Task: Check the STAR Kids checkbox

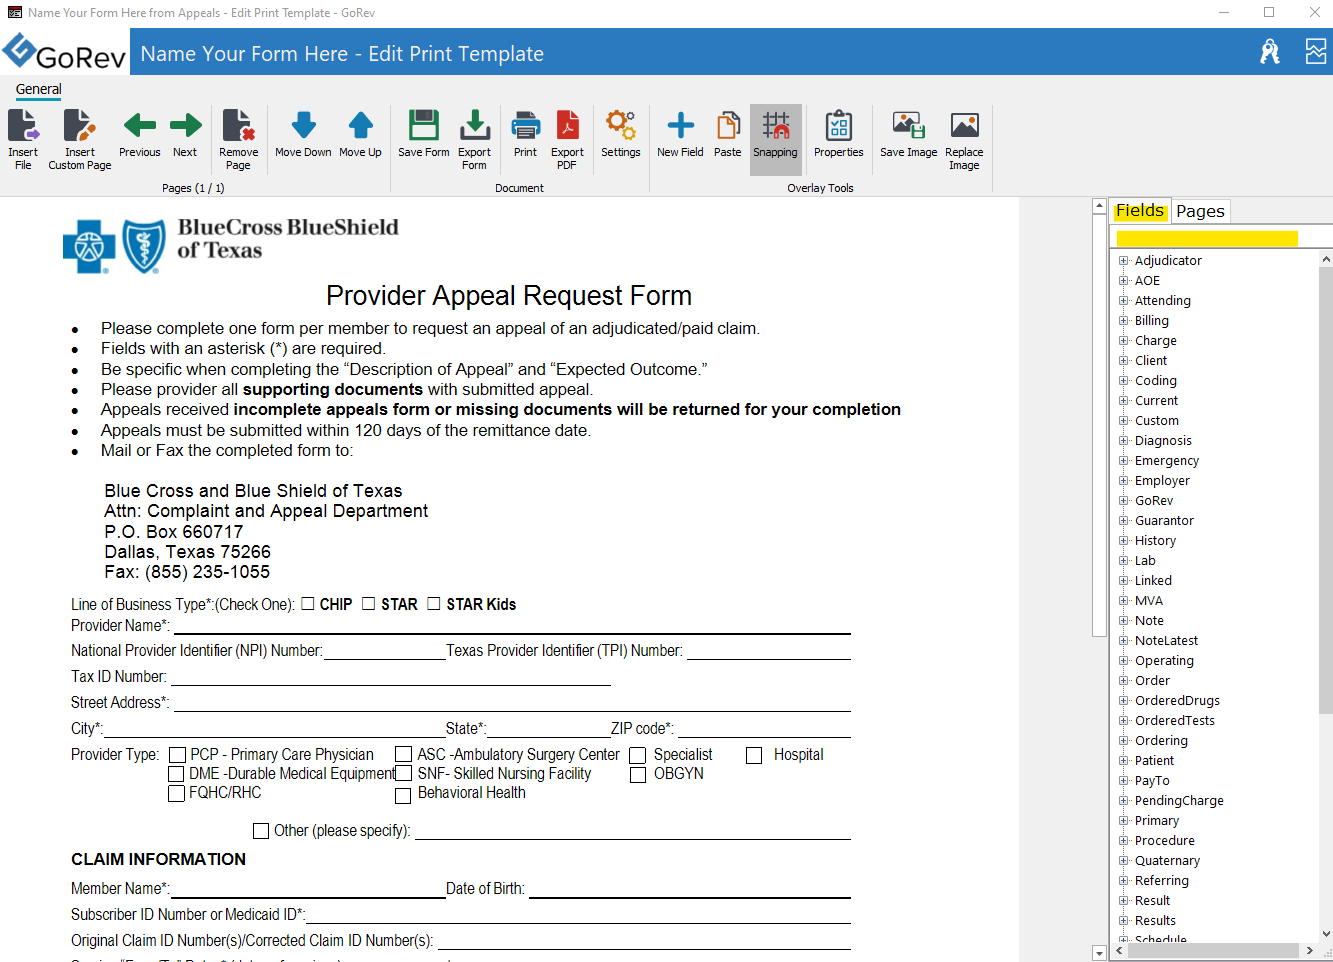Action: (x=434, y=604)
